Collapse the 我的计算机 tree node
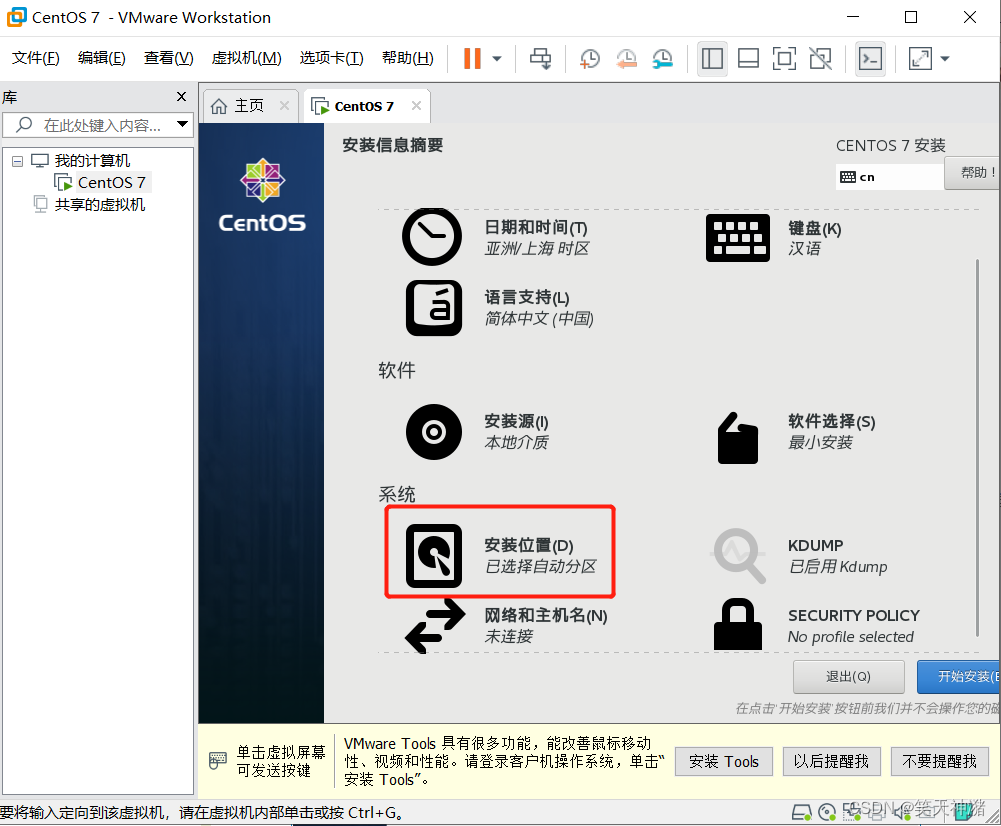Image resolution: width=1001 pixels, height=826 pixels. pos(17,161)
